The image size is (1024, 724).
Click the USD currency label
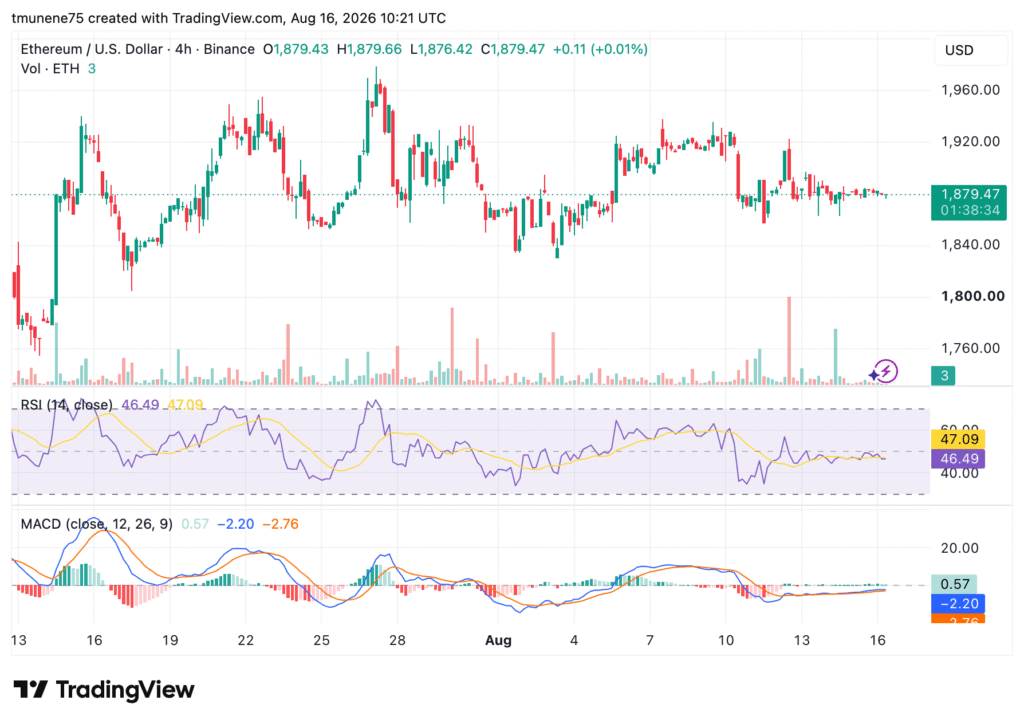[x=959, y=50]
